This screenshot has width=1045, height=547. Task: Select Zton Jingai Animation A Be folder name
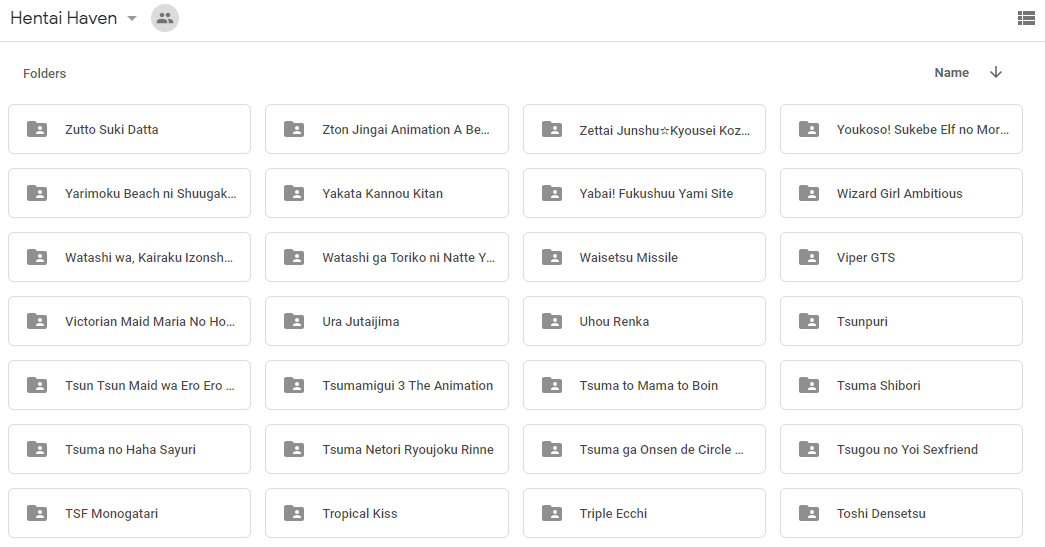[x=406, y=130]
